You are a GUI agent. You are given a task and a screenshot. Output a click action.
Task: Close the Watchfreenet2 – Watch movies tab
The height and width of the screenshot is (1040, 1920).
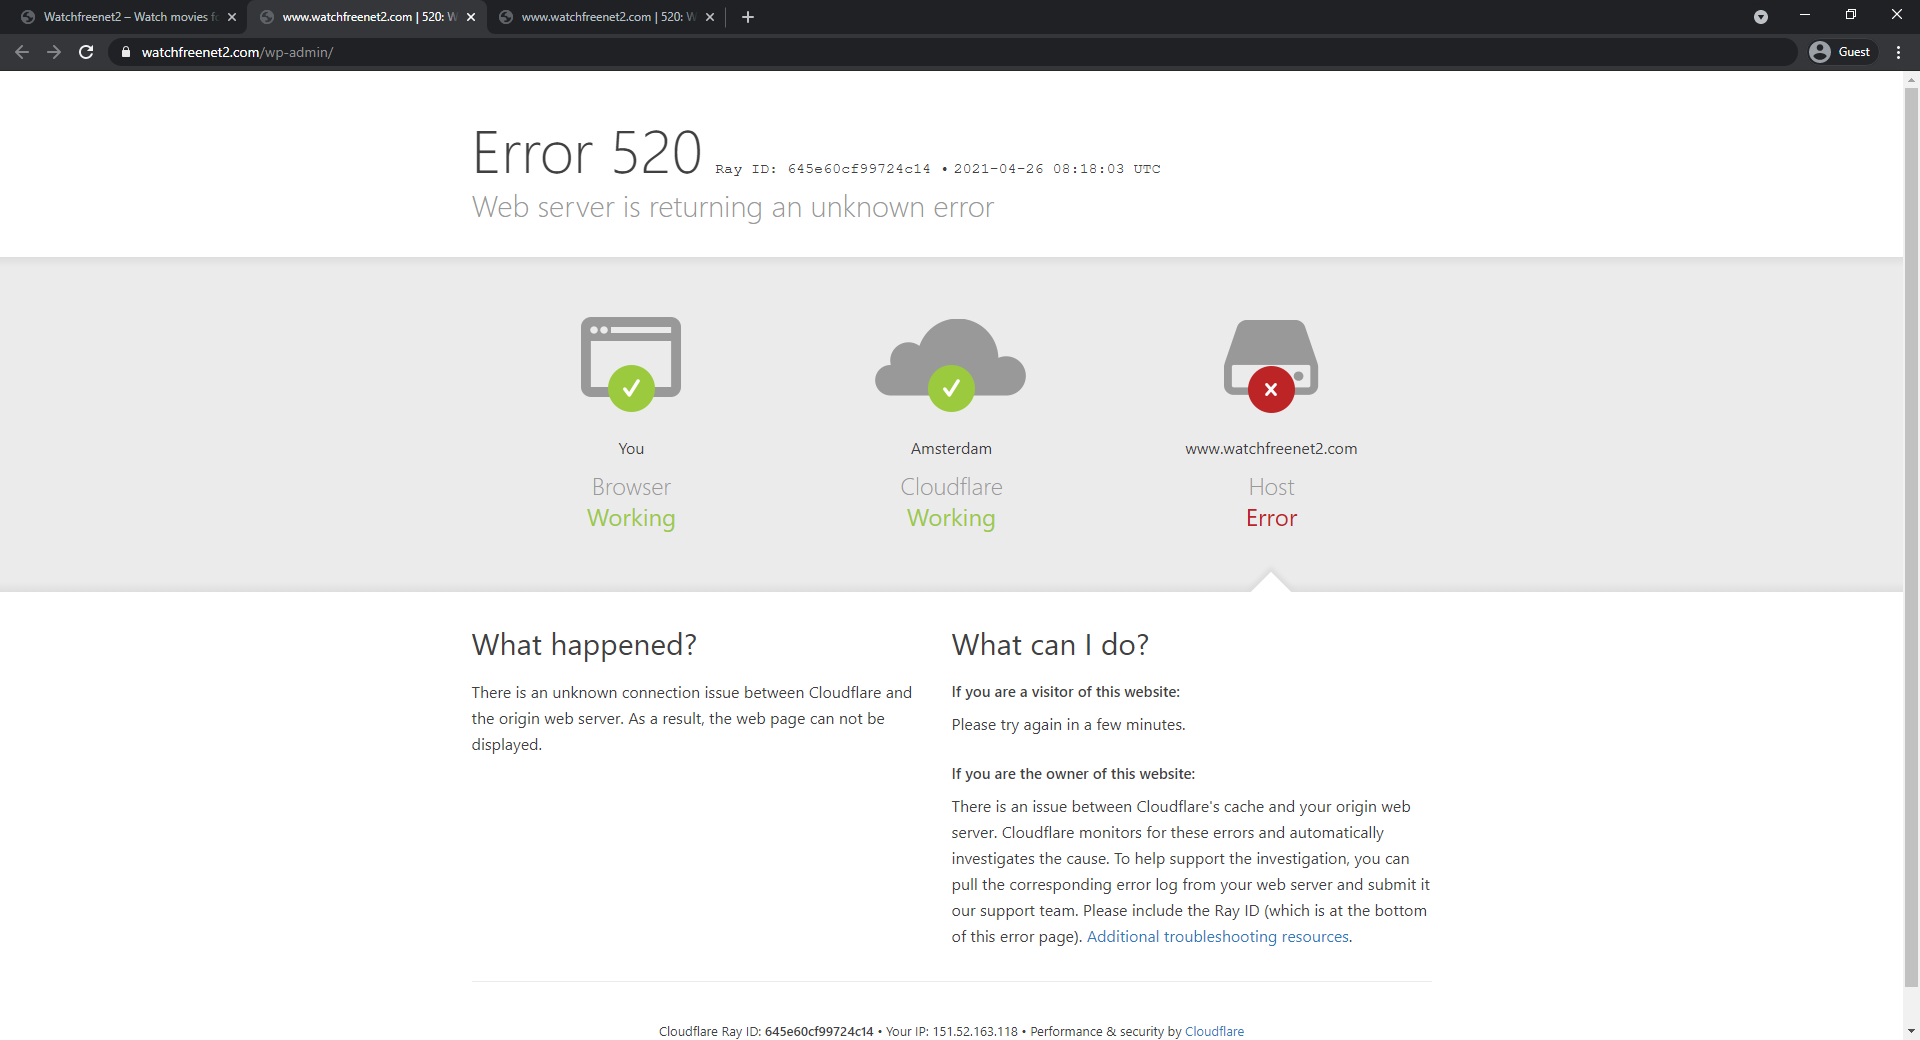pos(232,17)
